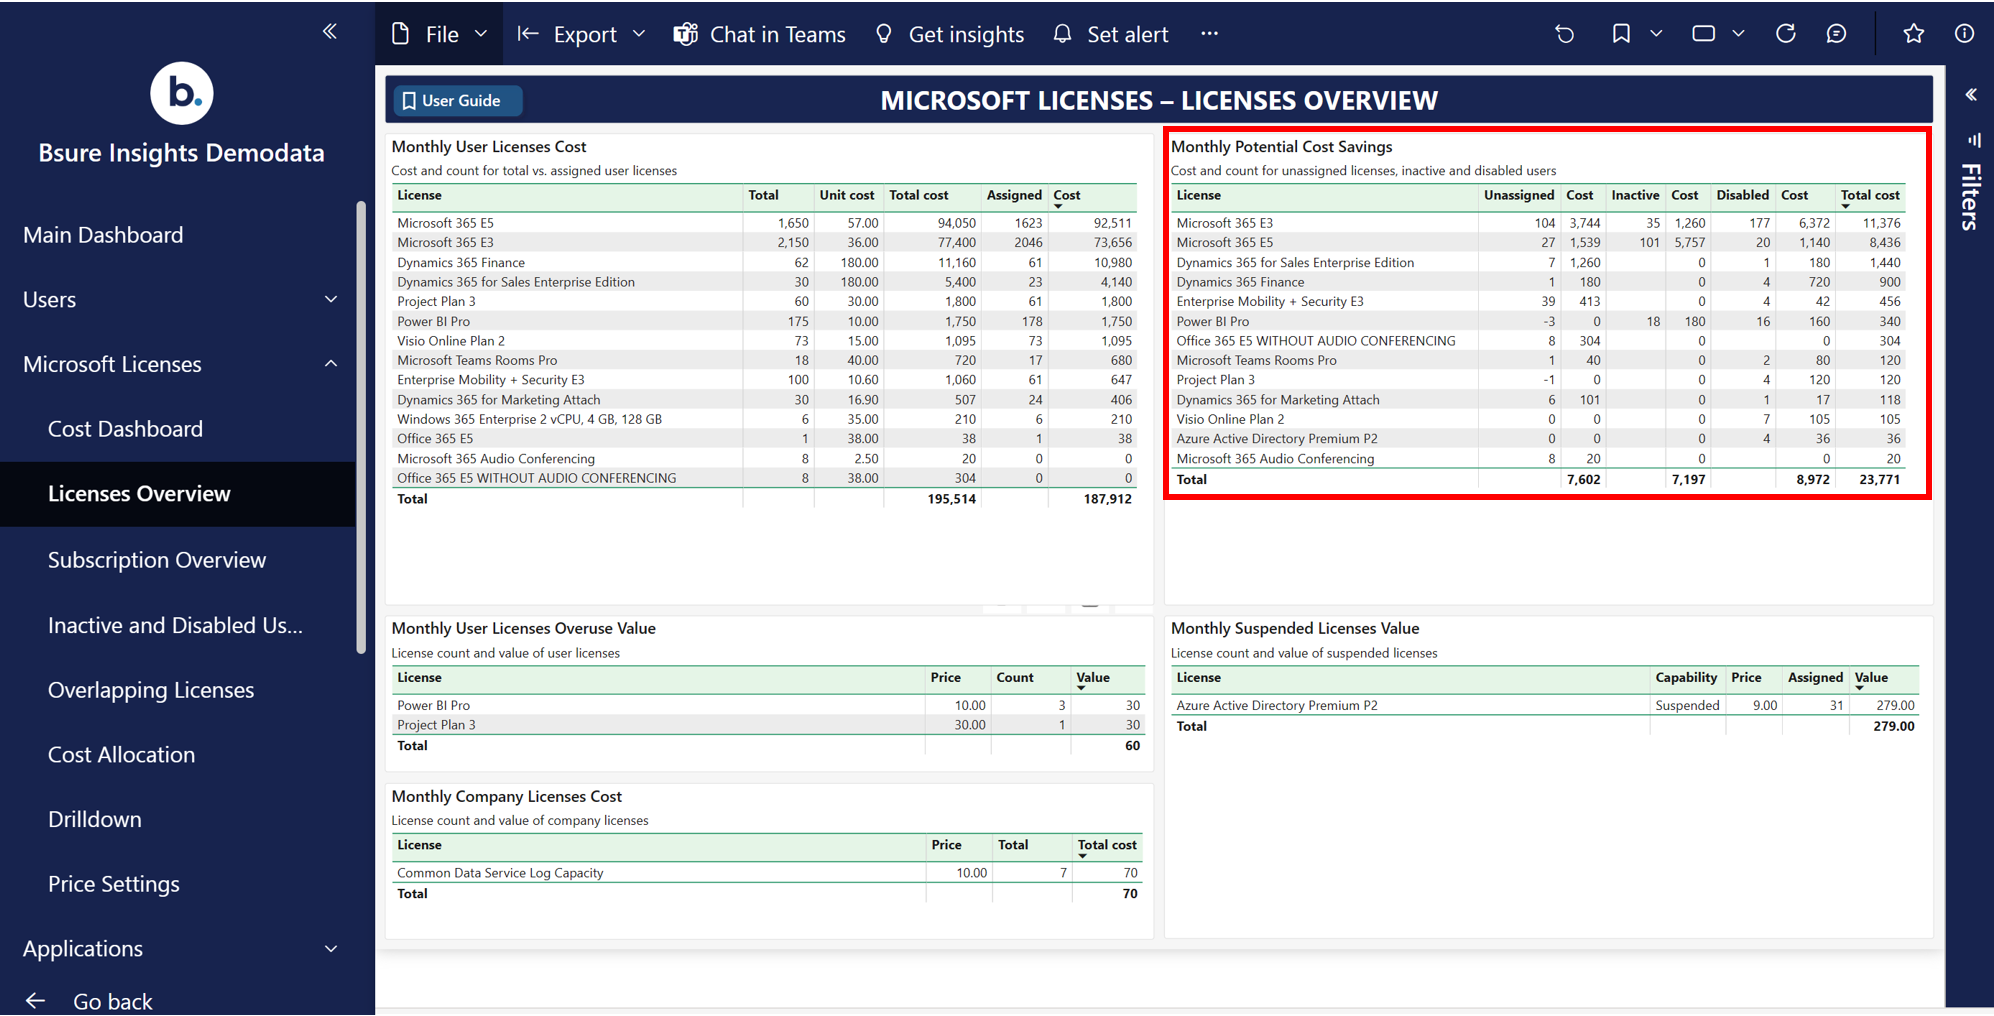Open the more options ellipsis menu
The height and width of the screenshot is (1016, 1994).
click(1210, 34)
